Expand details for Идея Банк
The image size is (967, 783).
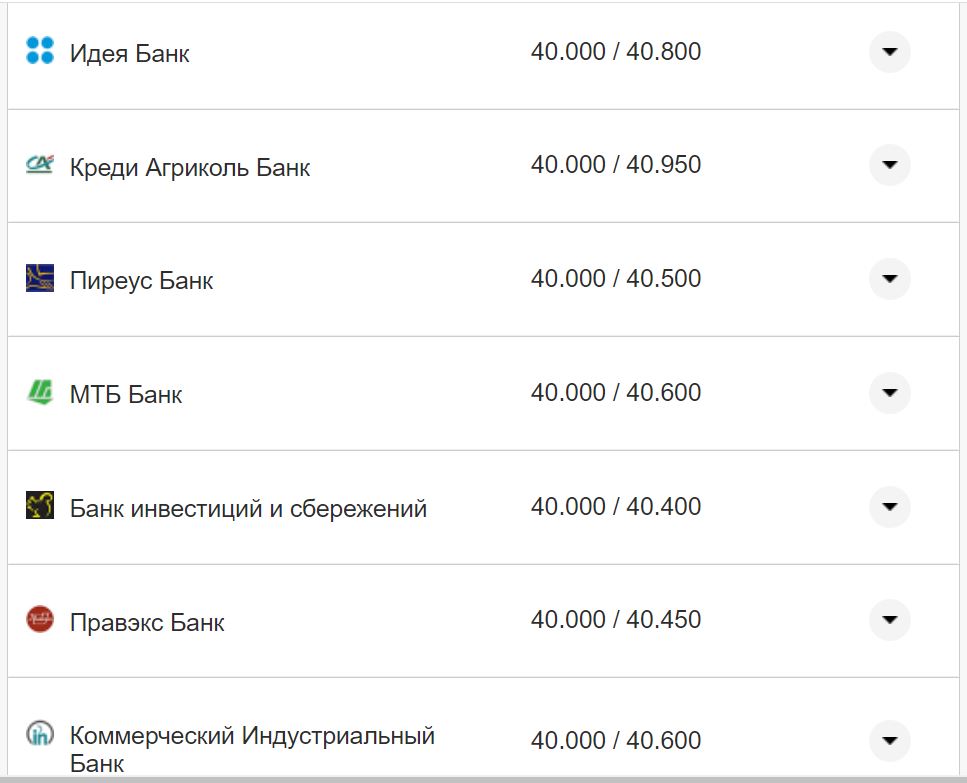(x=888, y=52)
